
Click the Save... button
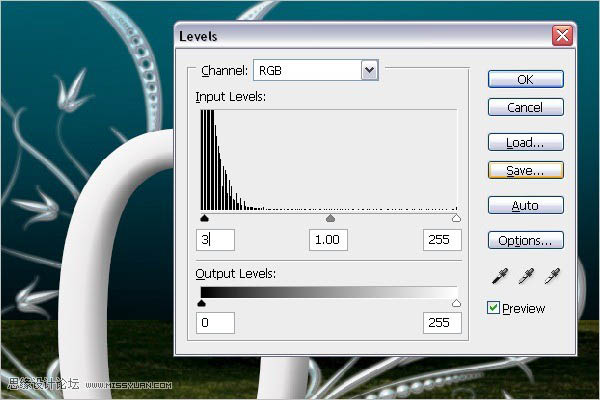click(525, 170)
